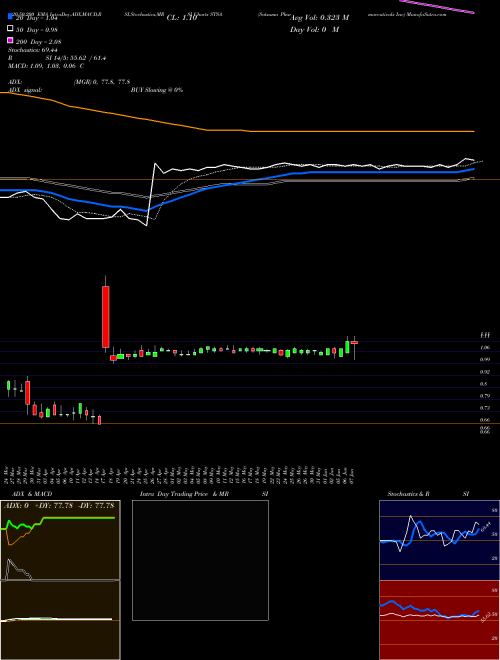Click the 69.44 label on Stochastics chart

tap(485, 526)
